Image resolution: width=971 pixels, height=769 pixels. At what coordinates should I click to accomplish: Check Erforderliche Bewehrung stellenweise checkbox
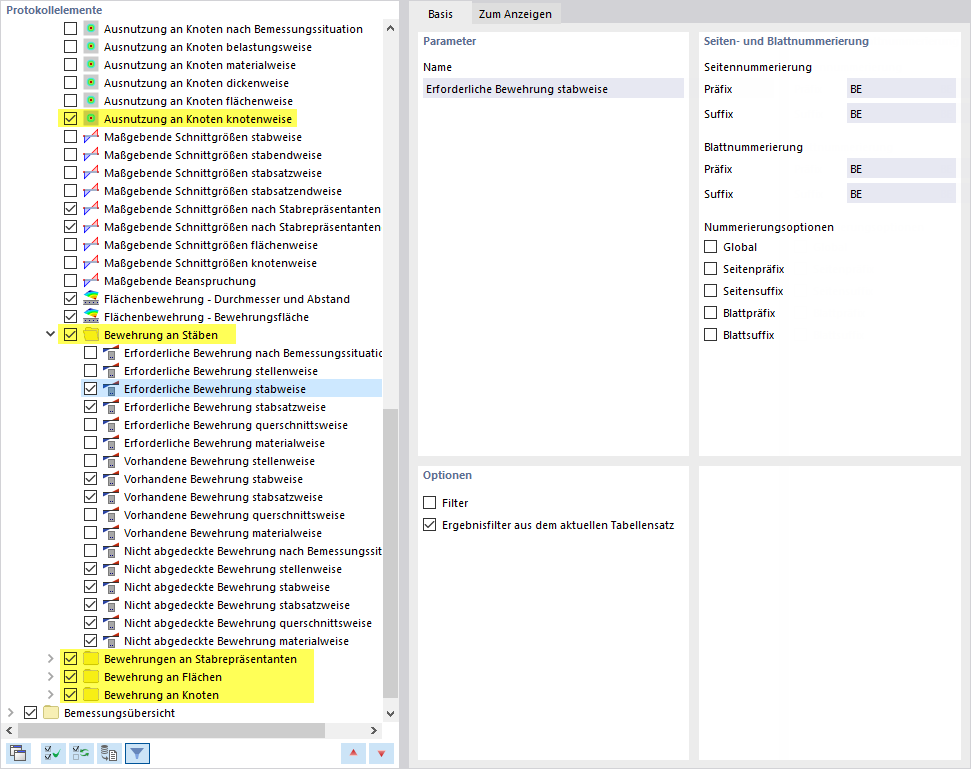click(x=90, y=370)
